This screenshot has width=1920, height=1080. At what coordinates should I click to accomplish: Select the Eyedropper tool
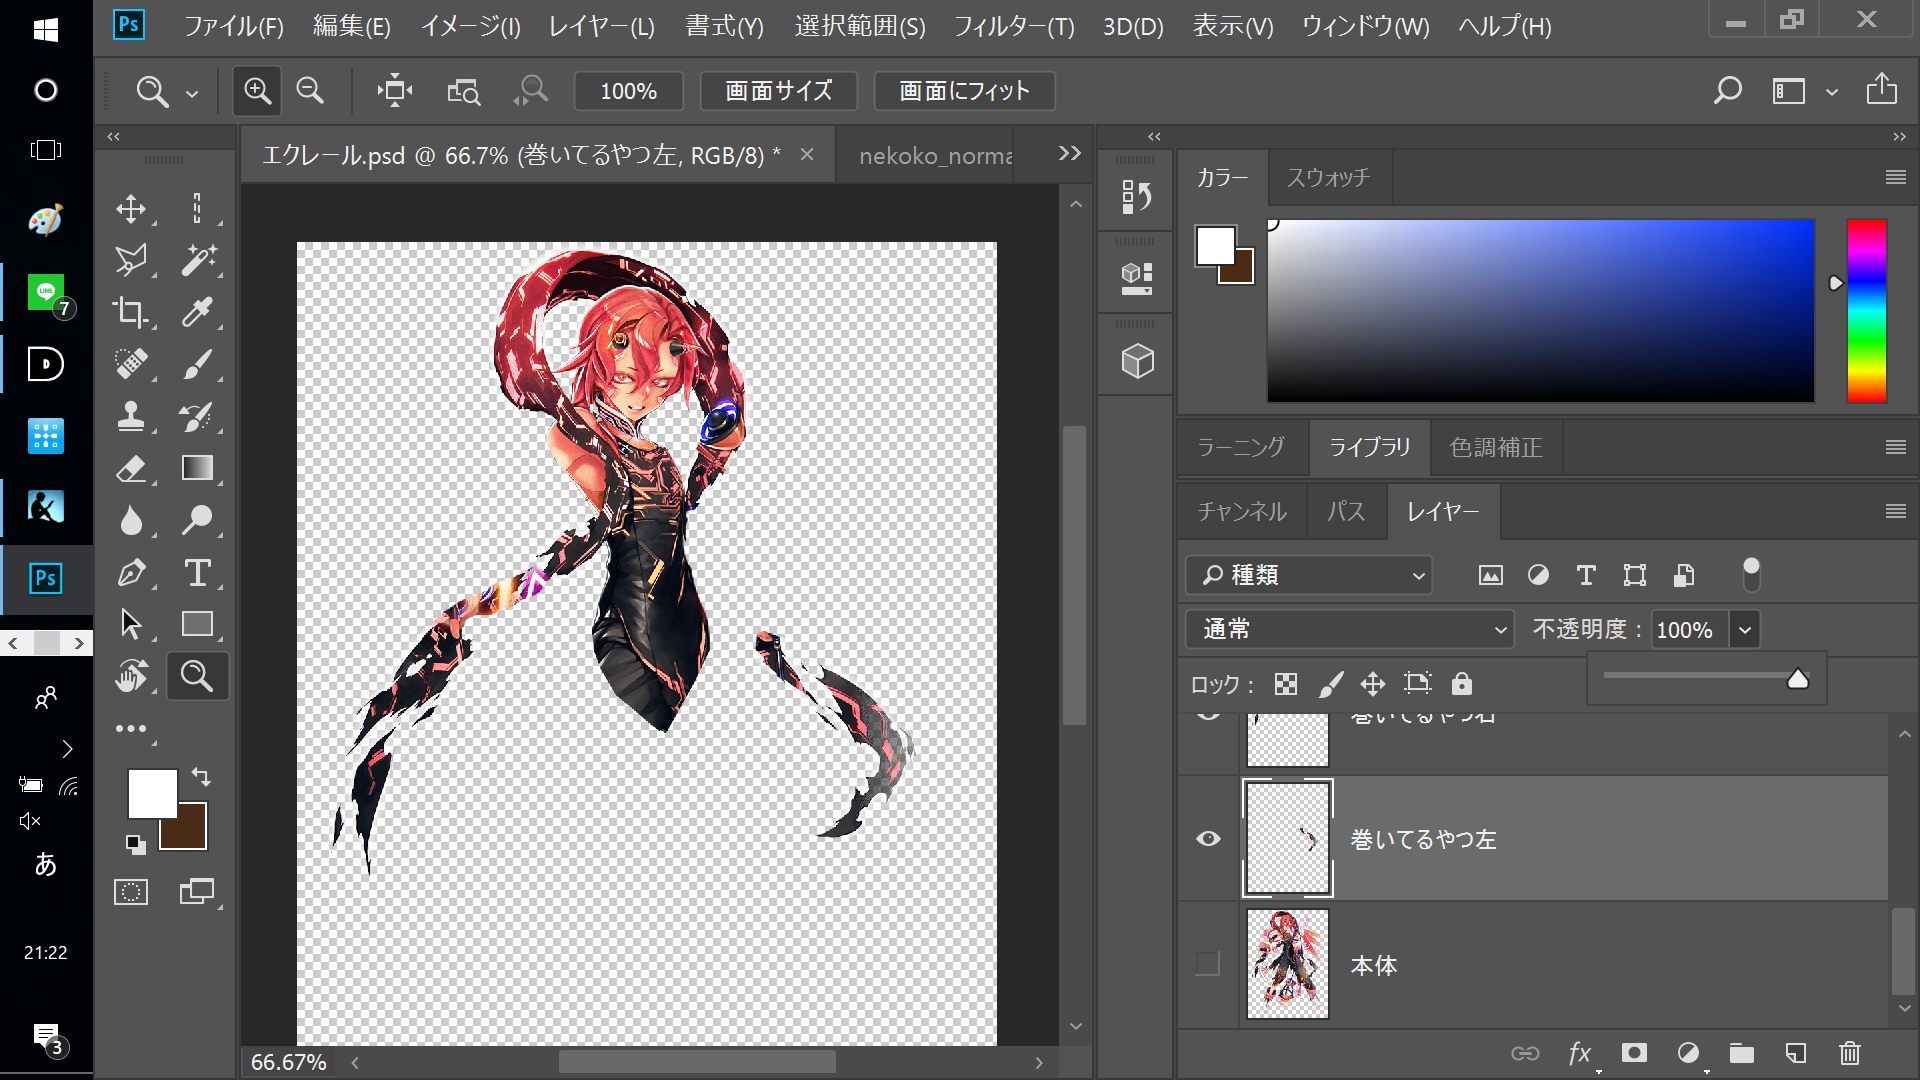(x=197, y=313)
